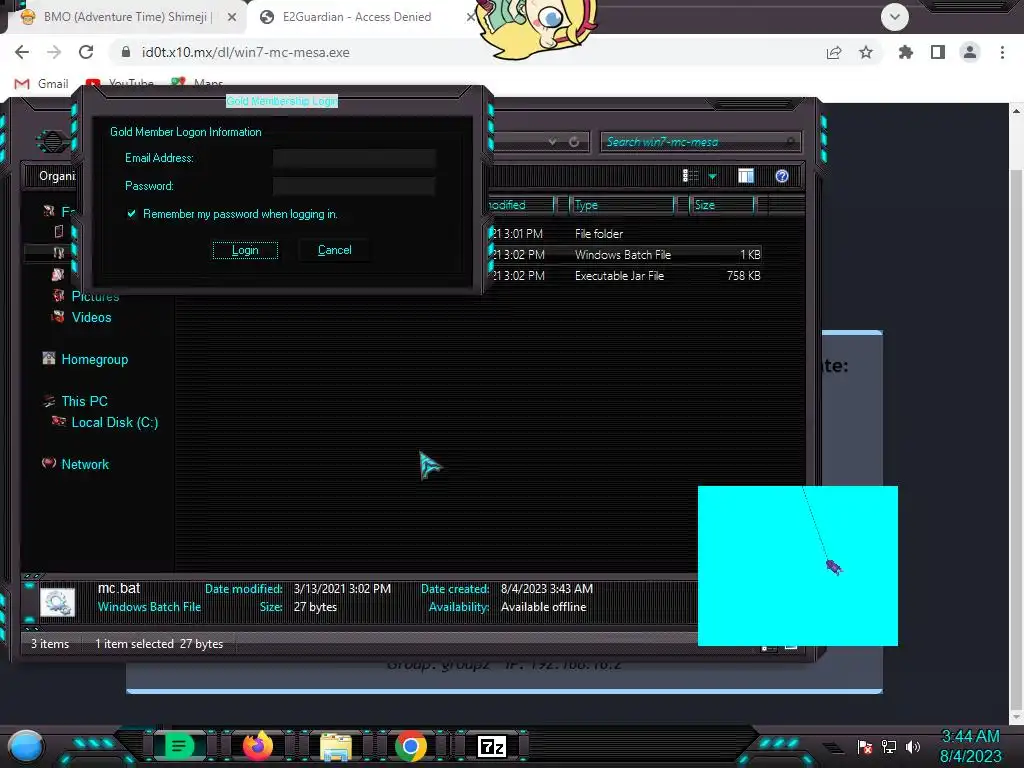Open view options dropdown arrow
Image resolution: width=1024 pixels, height=768 pixels.
712,176
